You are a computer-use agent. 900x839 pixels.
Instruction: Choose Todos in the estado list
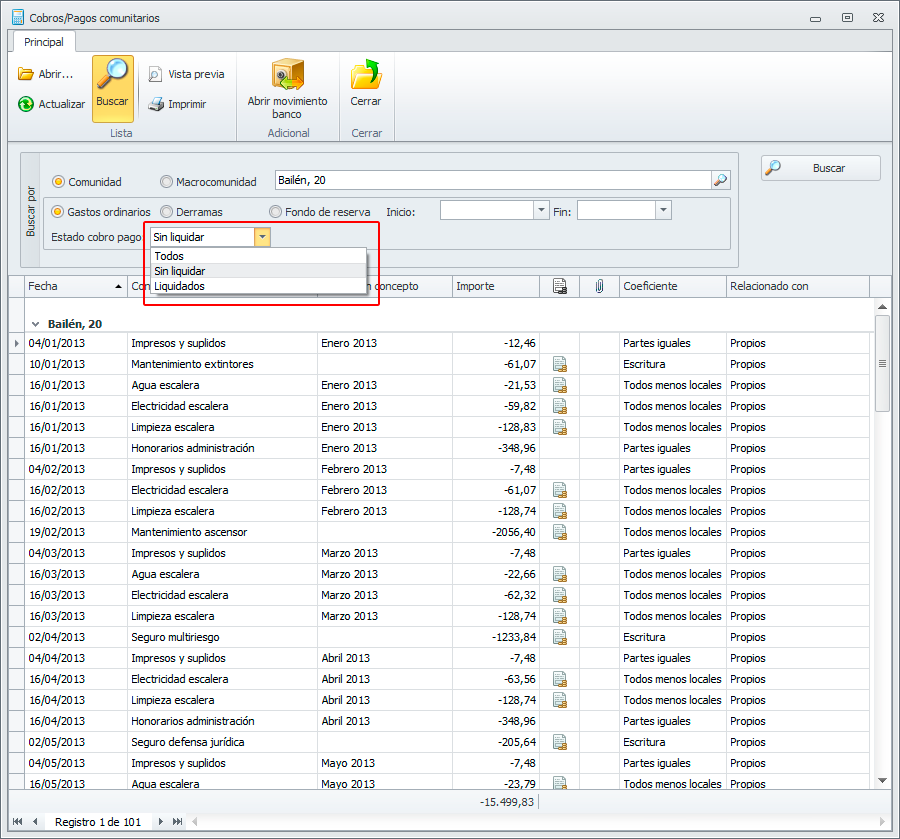pos(169,257)
